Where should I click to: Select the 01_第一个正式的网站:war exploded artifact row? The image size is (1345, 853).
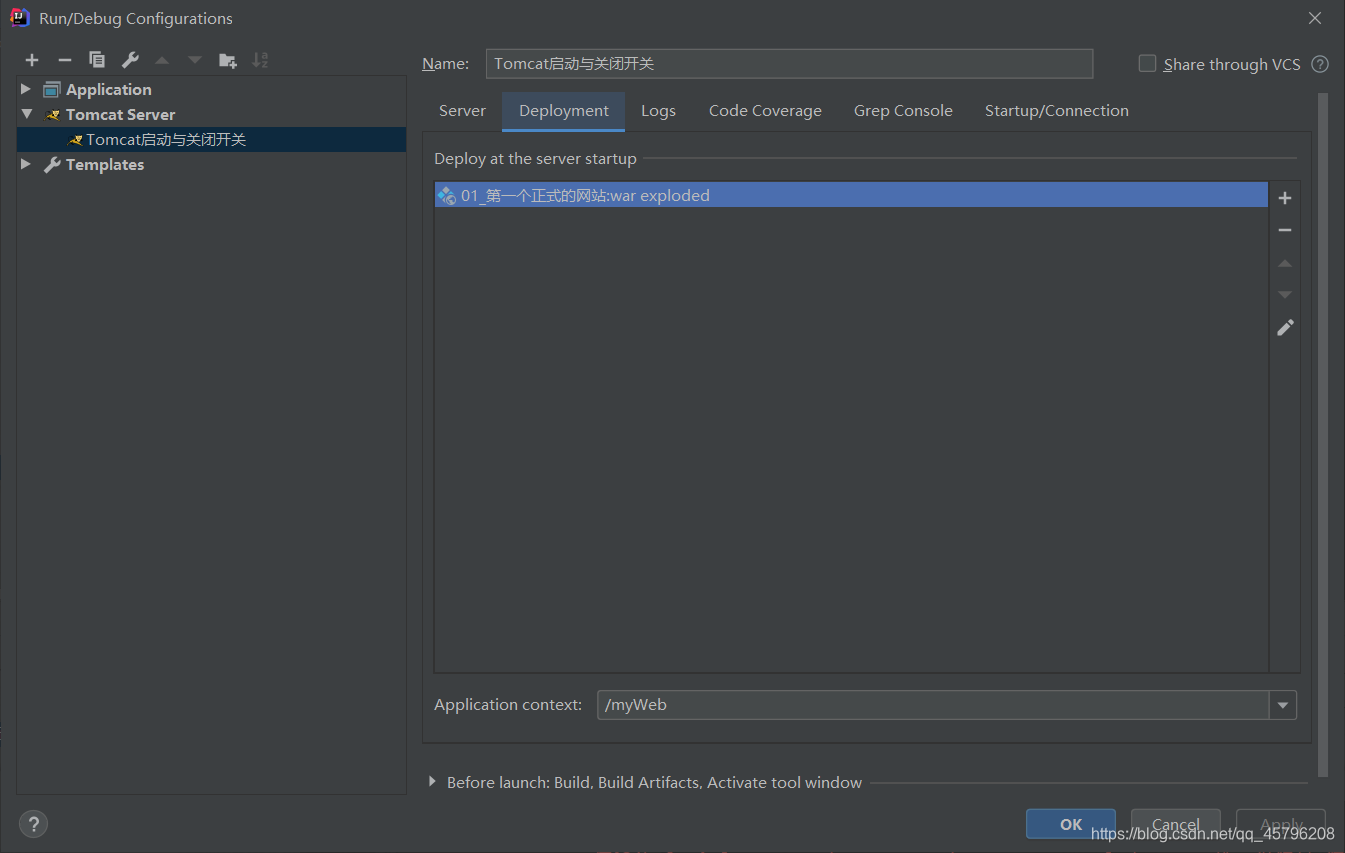coord(851,196)
